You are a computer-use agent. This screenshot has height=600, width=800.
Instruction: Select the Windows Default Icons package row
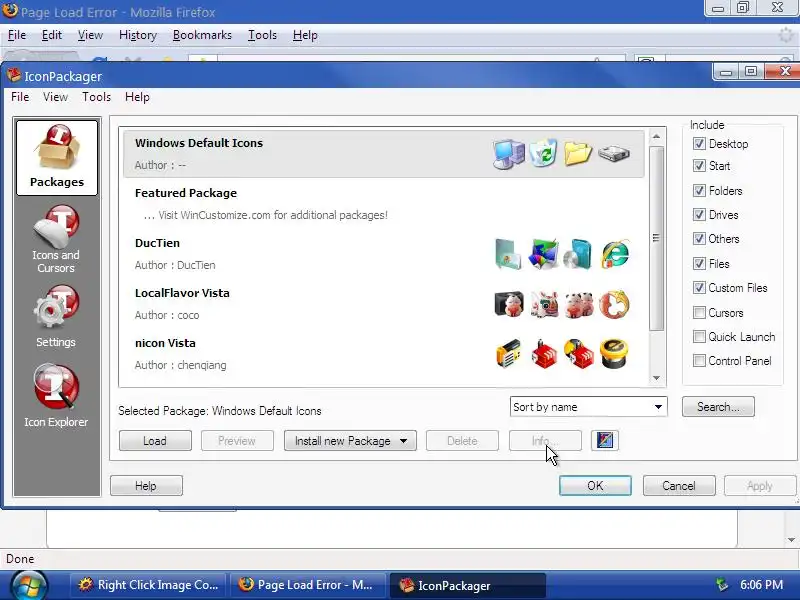[x=384, y=154]
